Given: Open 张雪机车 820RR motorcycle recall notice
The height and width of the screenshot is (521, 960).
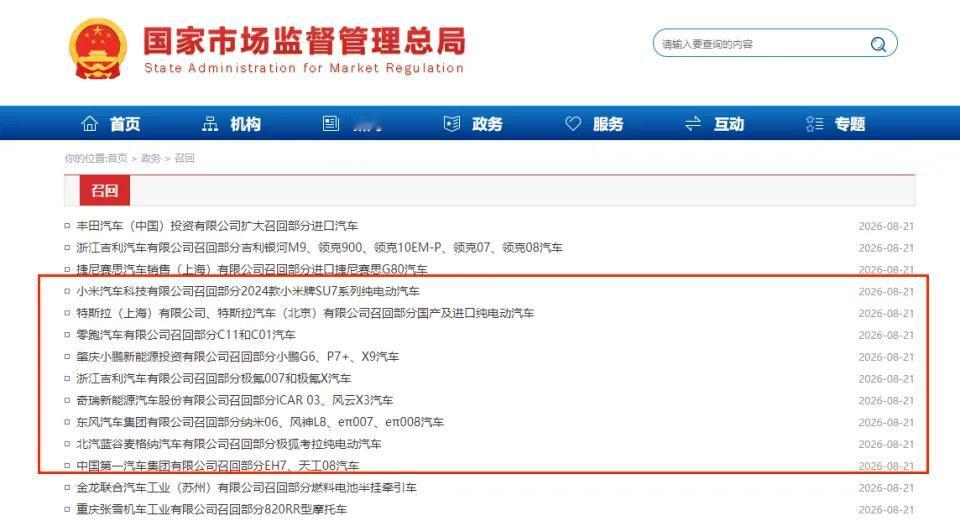Looking at the screenshot, I should pos(211,509).
